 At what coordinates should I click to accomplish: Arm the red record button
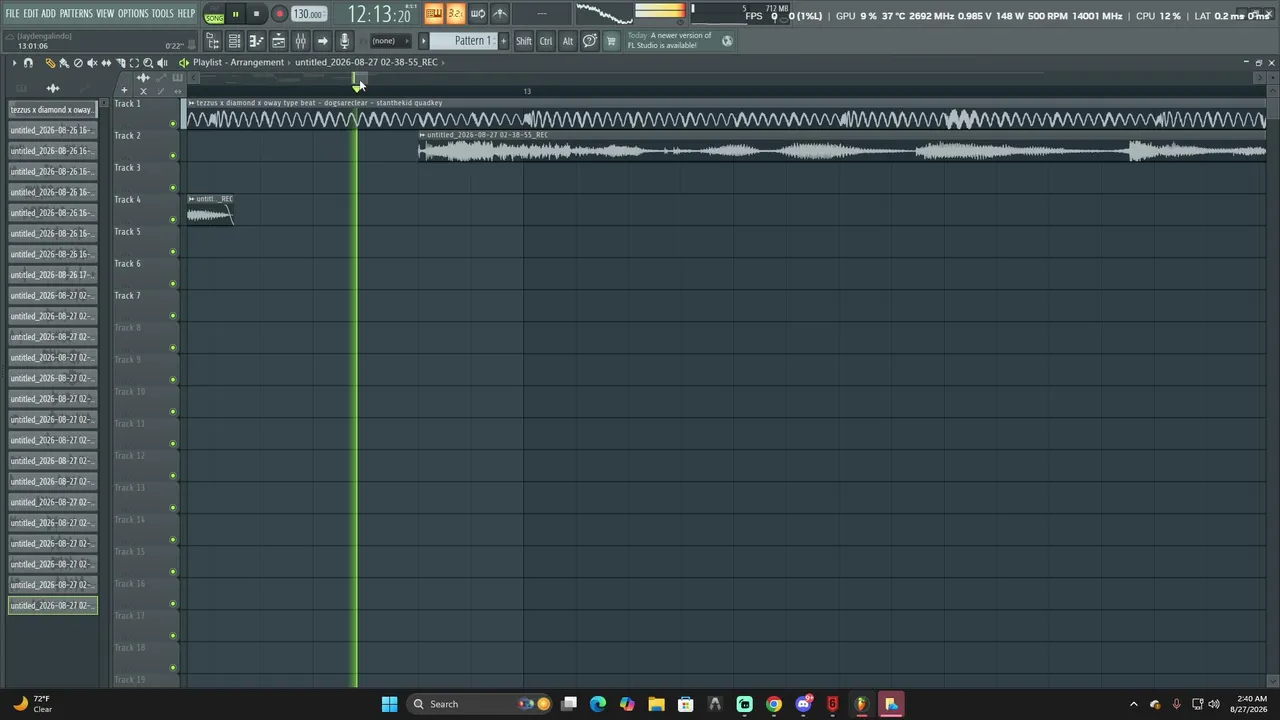[279, 14]
